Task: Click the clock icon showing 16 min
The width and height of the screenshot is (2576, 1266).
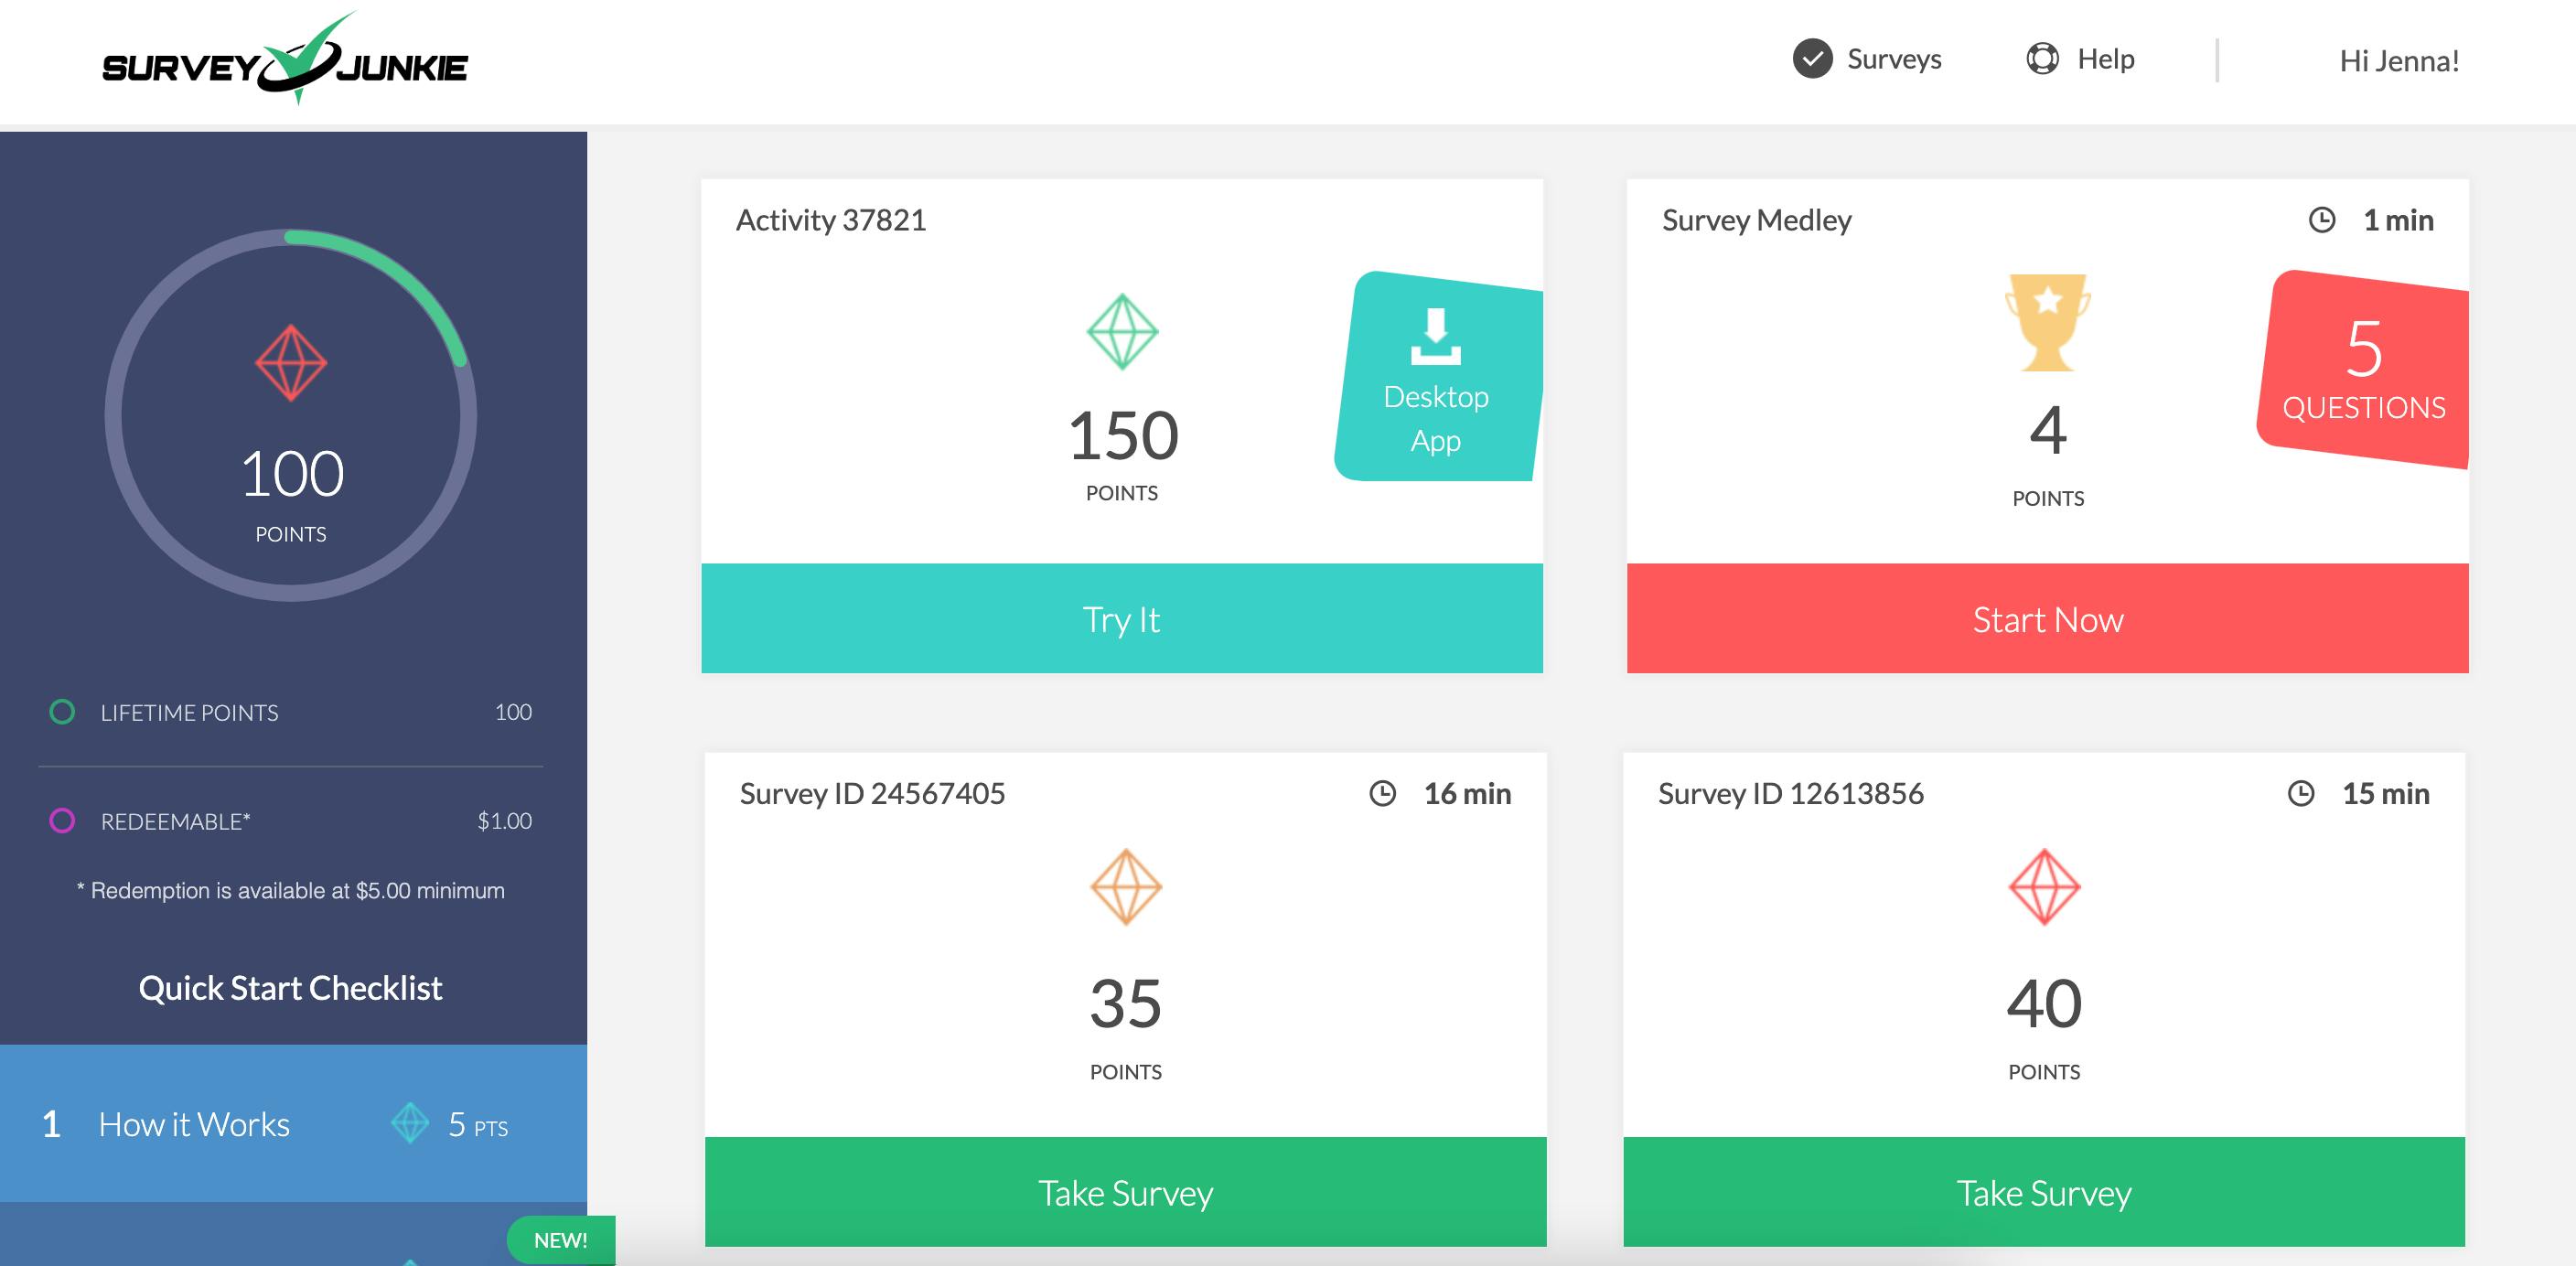Action: point(1382,793)
